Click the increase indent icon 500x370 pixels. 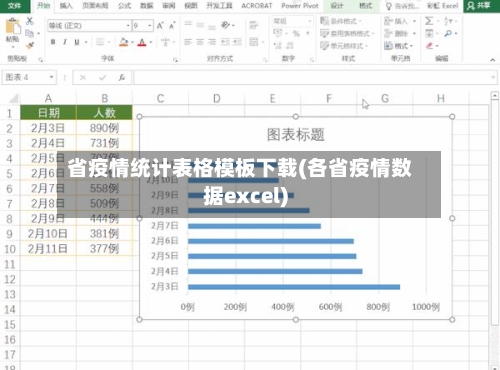coord(237,42)
